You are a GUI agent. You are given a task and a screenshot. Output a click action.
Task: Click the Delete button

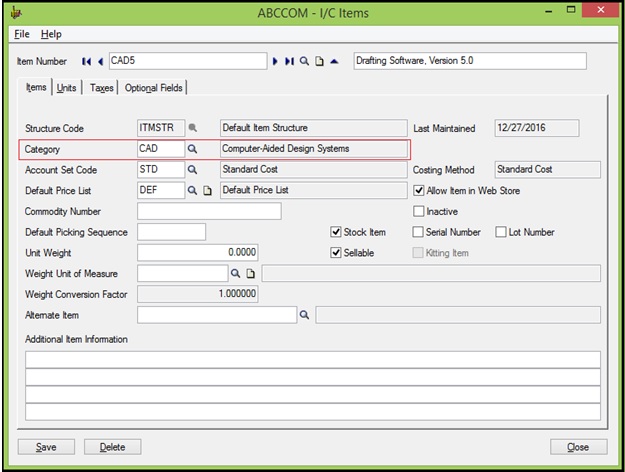[x=112, y=447]
